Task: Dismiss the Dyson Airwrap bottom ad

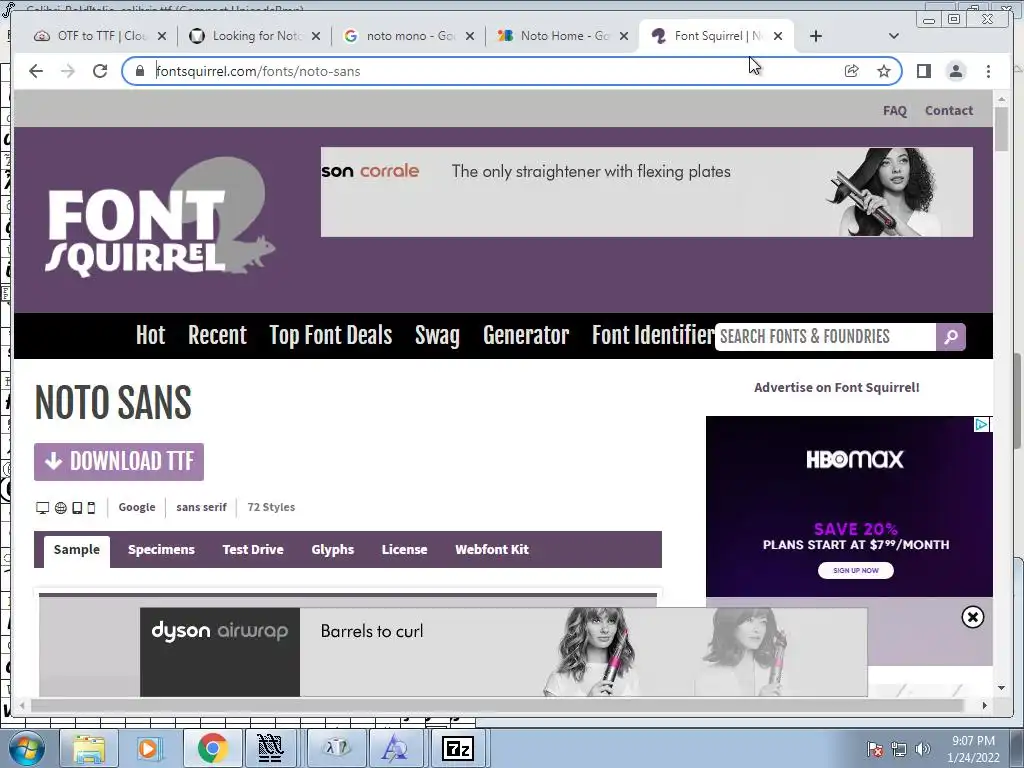Action: click(972, 617)
